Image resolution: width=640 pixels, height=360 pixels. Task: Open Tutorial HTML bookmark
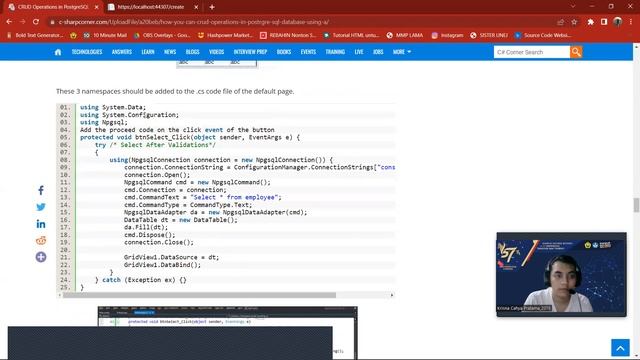[x=351, y=36]
